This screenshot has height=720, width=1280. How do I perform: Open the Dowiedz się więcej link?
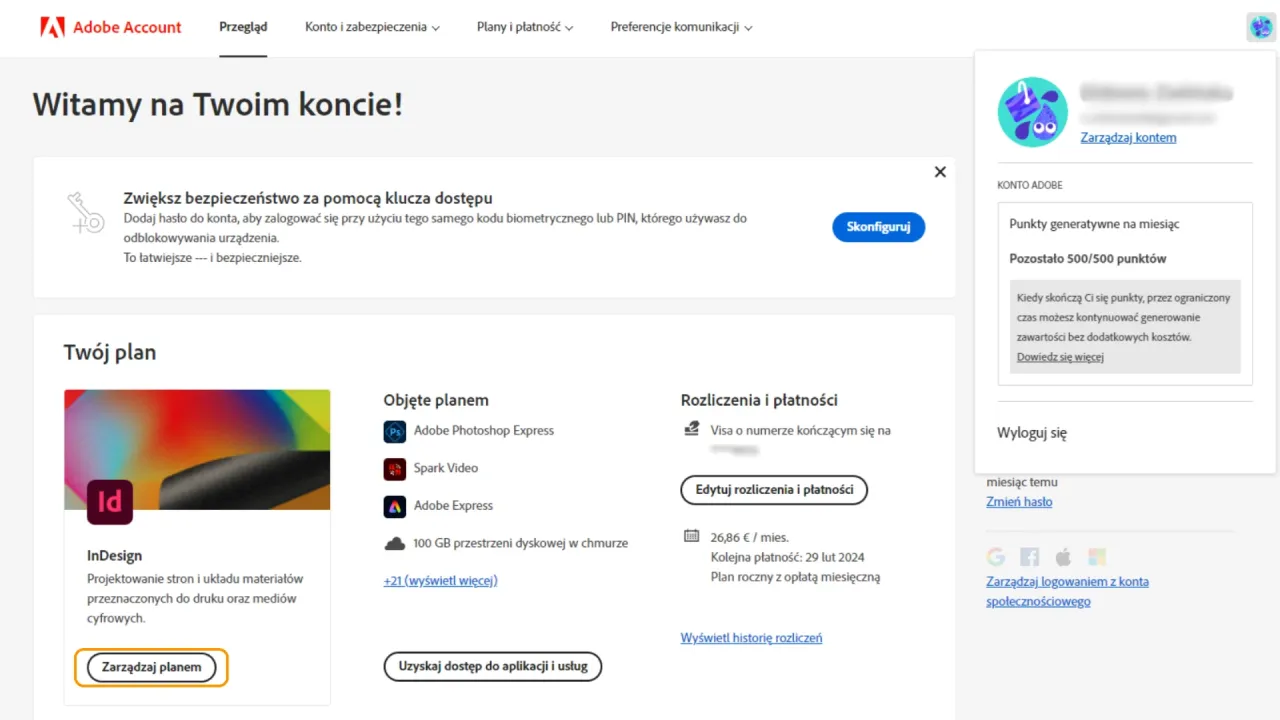1060,357
